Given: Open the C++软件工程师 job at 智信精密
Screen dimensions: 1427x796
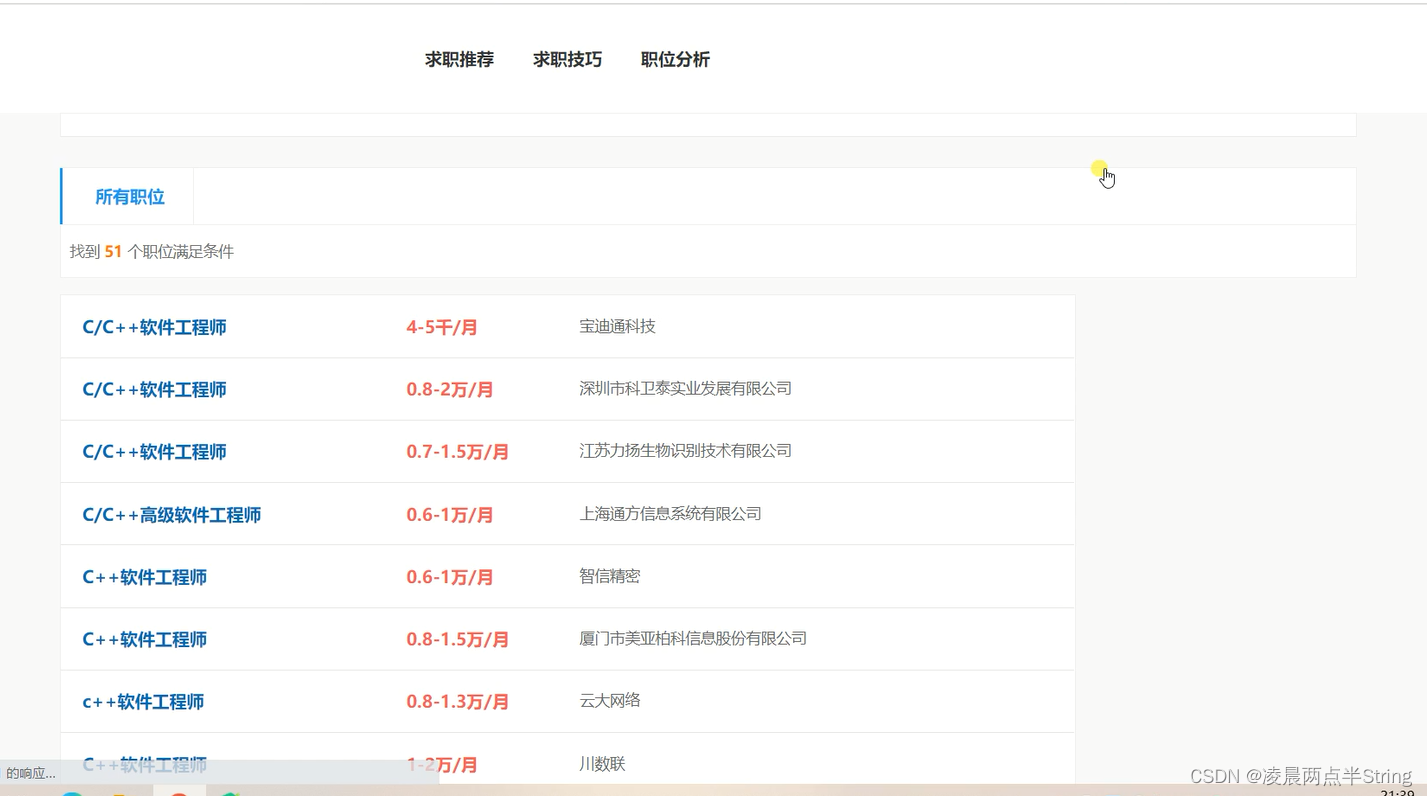Looking at the screenshot, I should [x=145, y=577].
